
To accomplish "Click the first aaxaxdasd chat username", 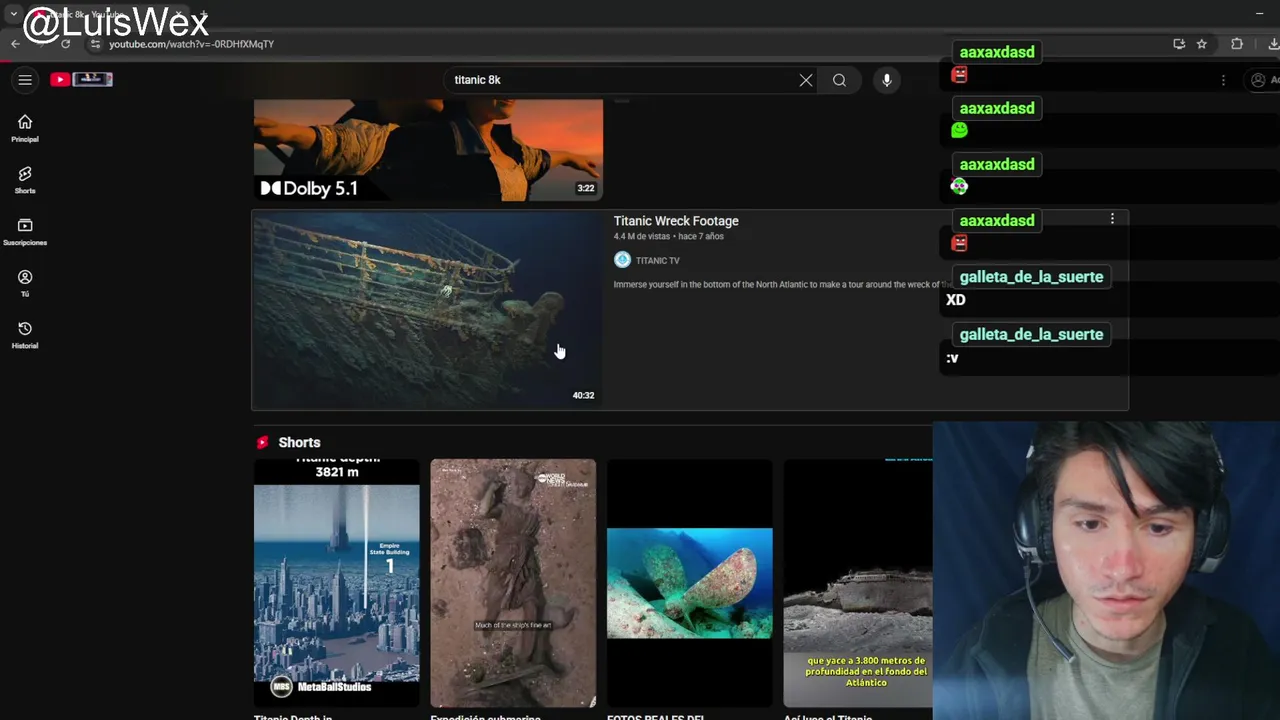I will [x=997, y=52].
